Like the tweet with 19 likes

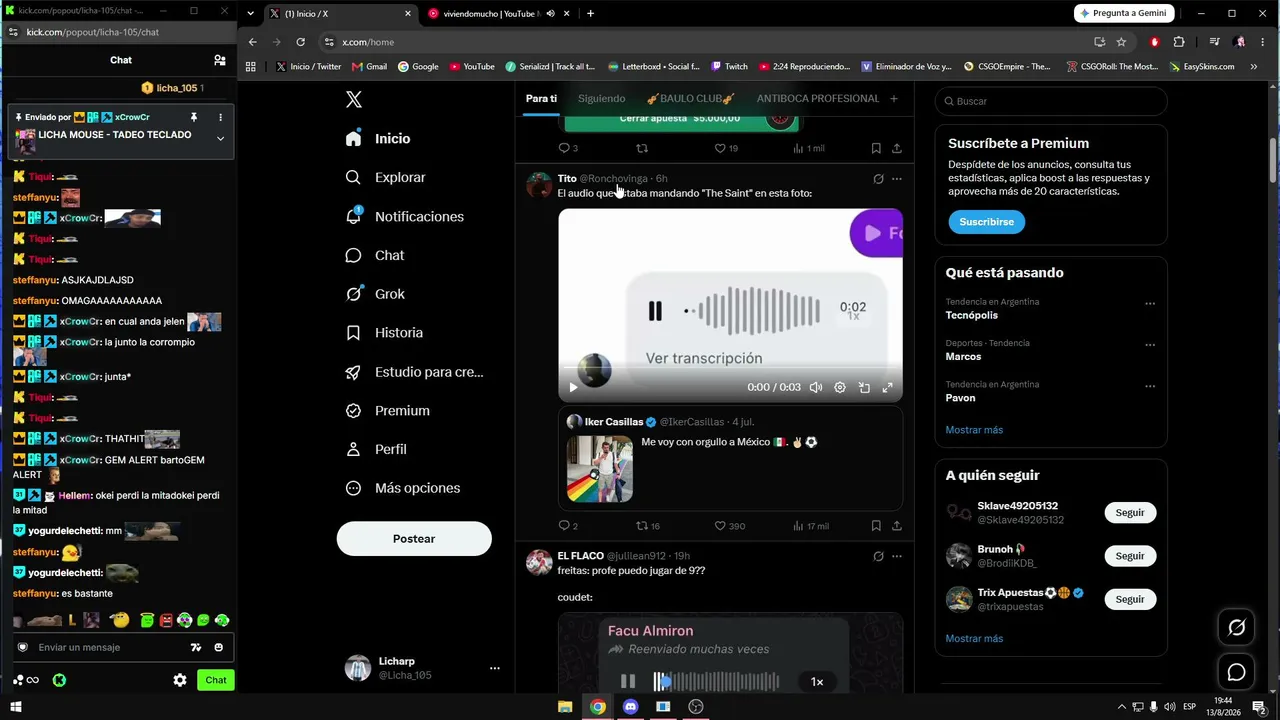click(x=726, y=148)
